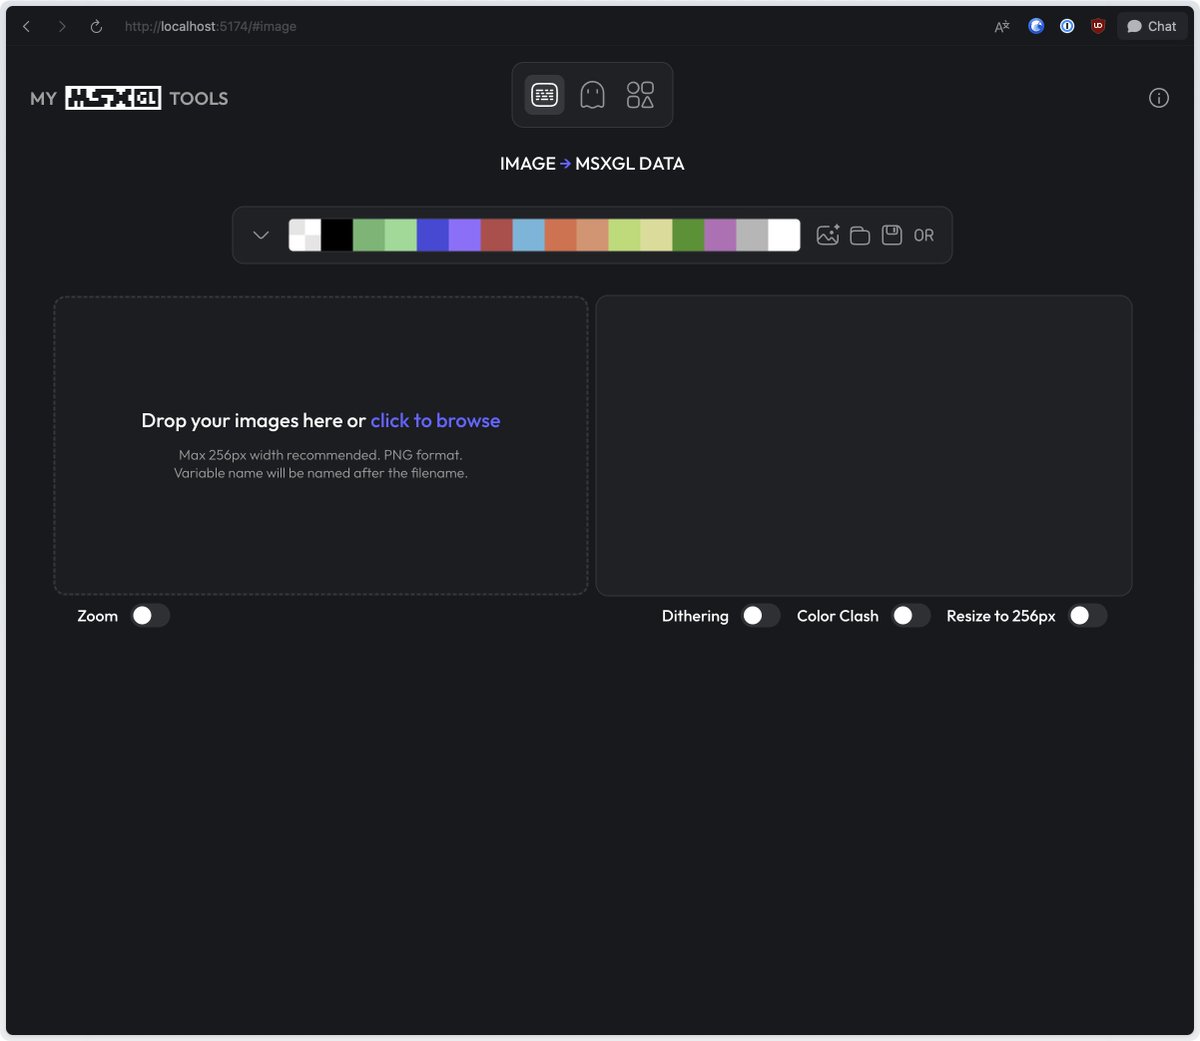
Task: Pick the pale yellow palette swatch
Action: (x=656, y=235)
